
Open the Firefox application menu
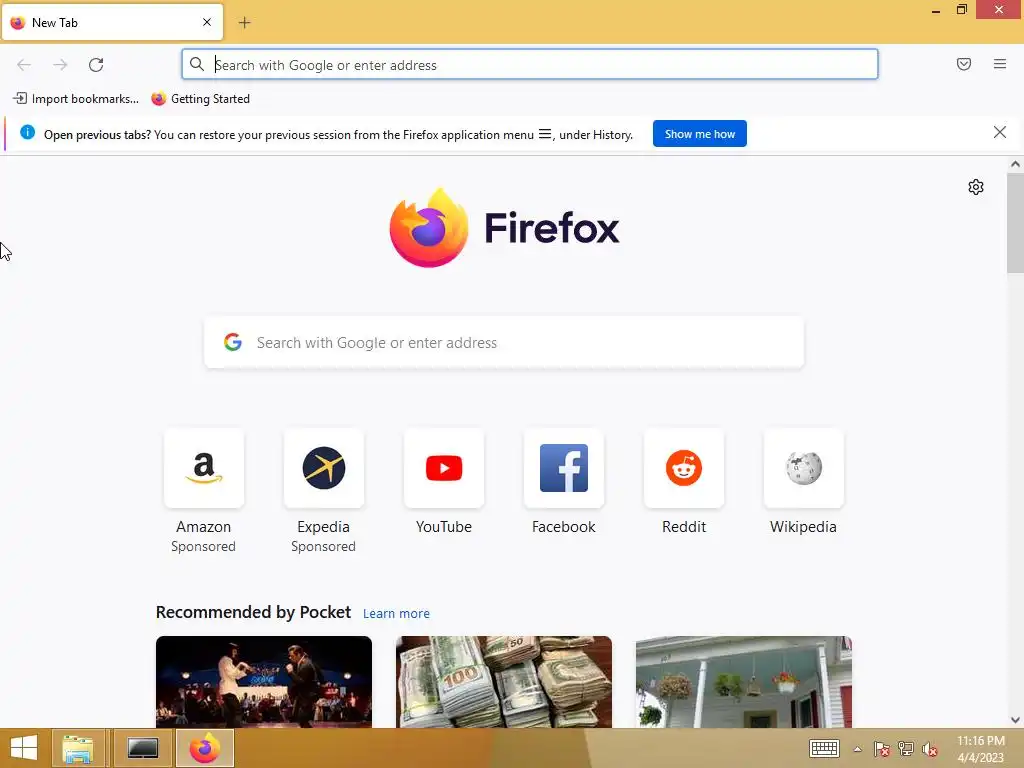click(1000, 64)
